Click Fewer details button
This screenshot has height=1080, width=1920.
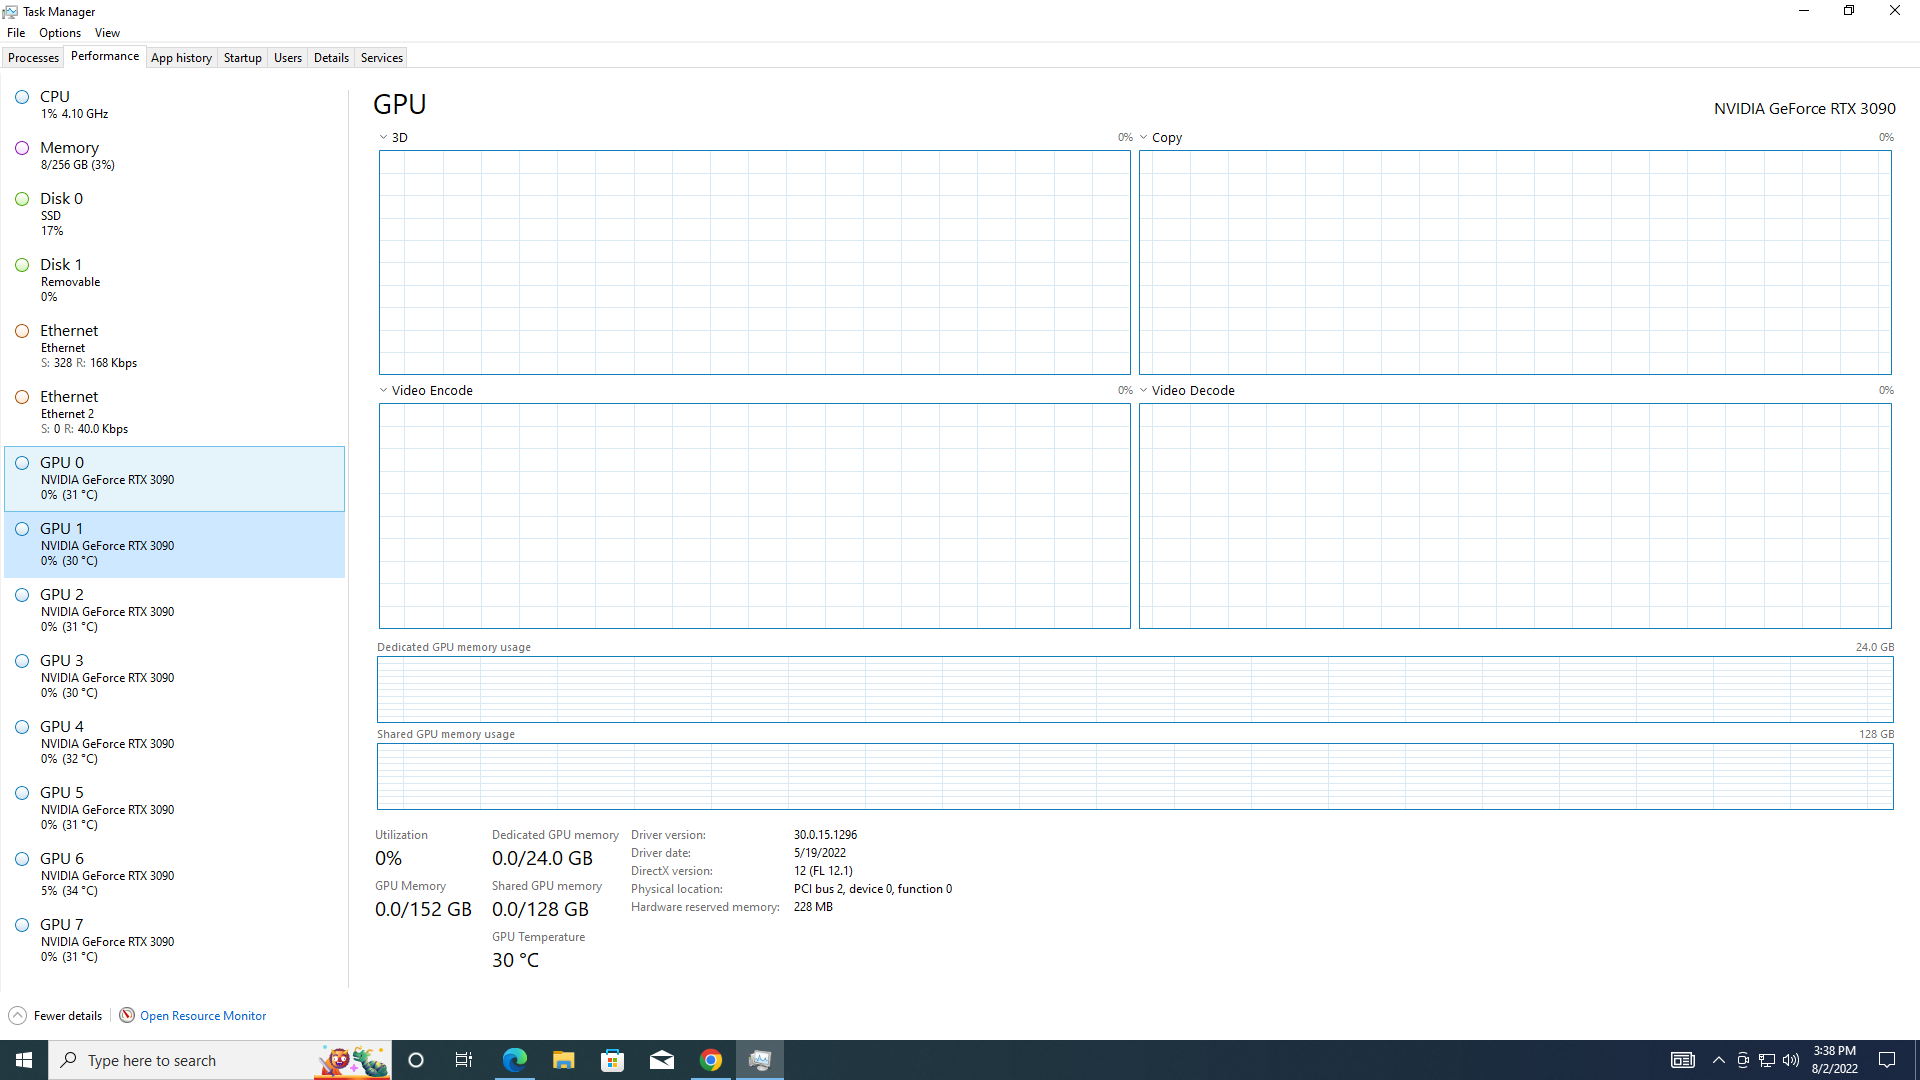tap(67, 1016)
